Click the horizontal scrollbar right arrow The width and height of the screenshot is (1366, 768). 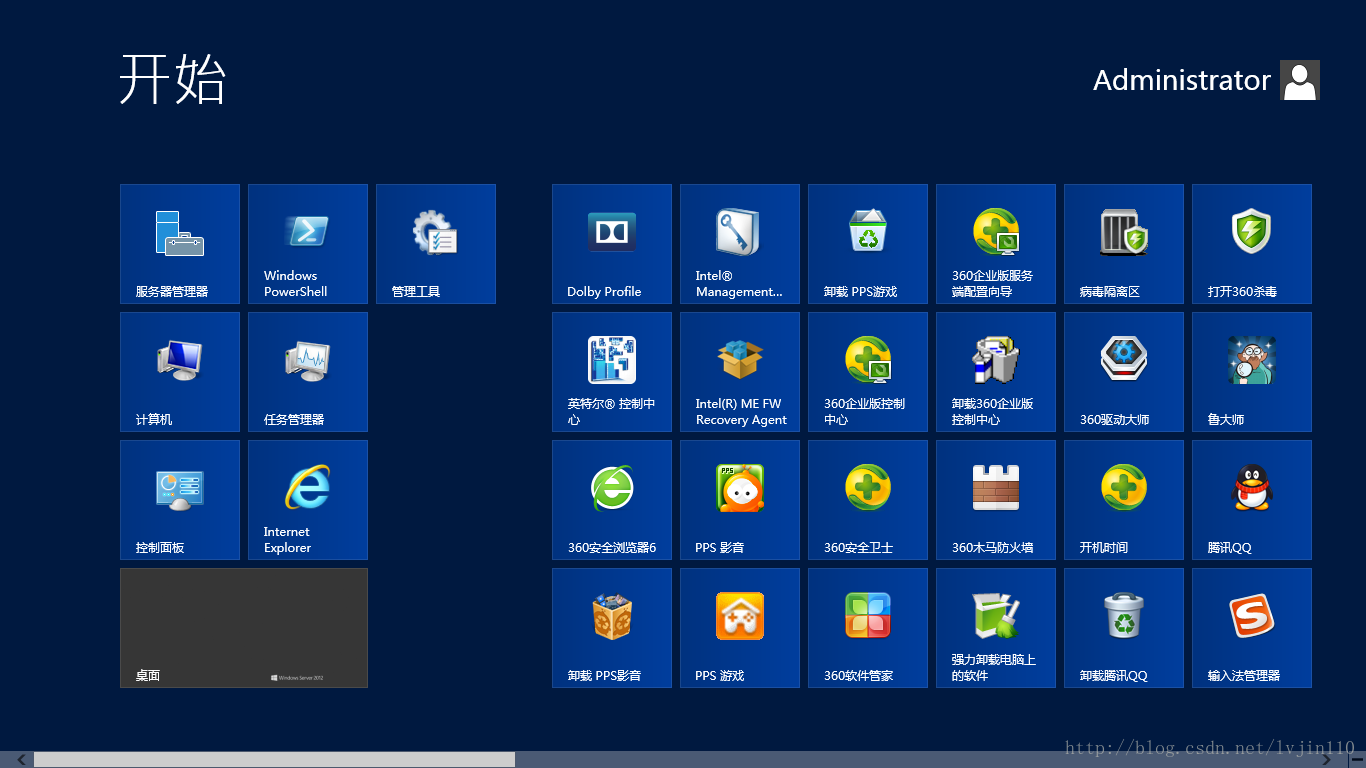(x=1326, y=760)
